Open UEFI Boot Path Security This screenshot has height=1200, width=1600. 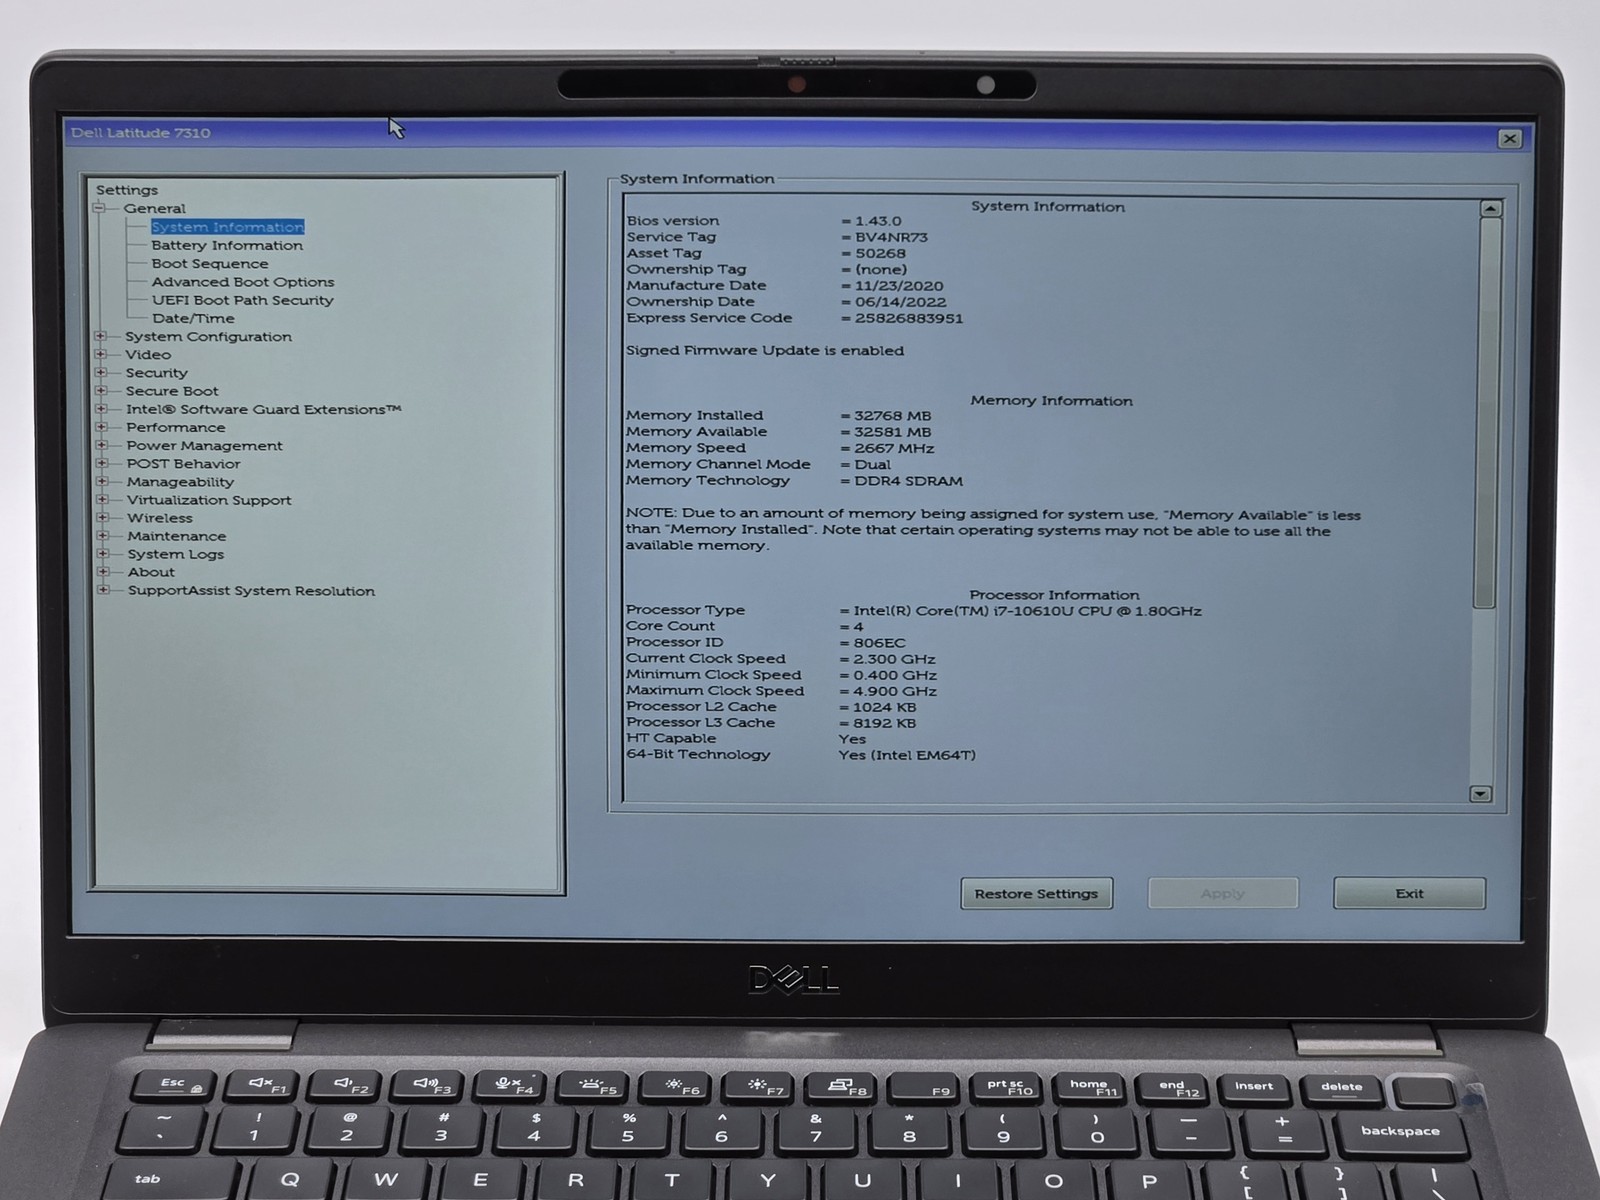[x=243, y=300]
